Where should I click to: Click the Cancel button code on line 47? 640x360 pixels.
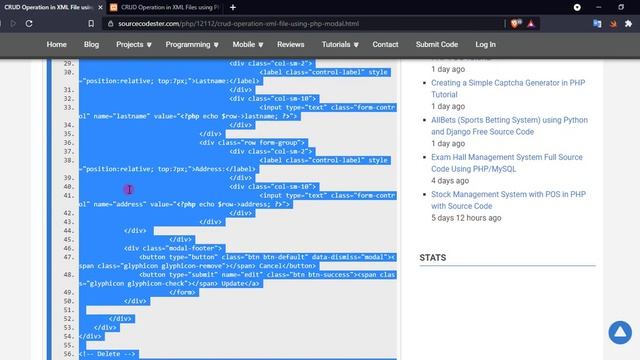[237, 262]
